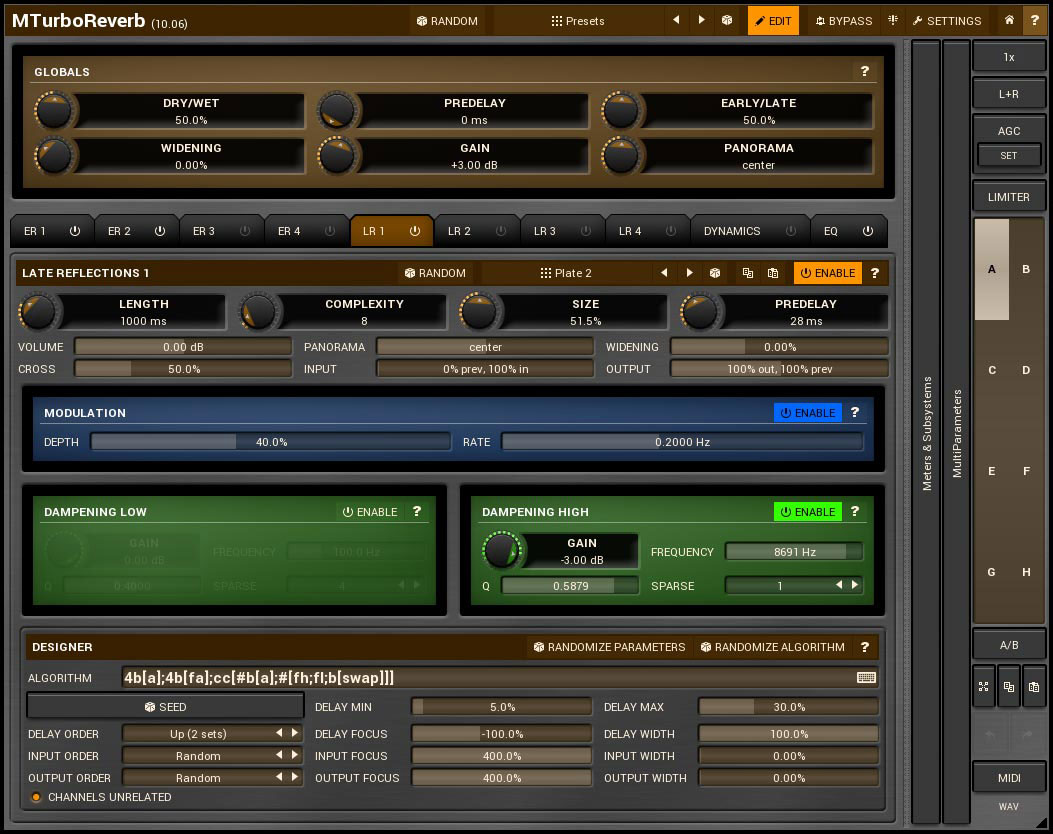
Task: Click the Randomize Algorithm button
Action: [x=772, y=647]
